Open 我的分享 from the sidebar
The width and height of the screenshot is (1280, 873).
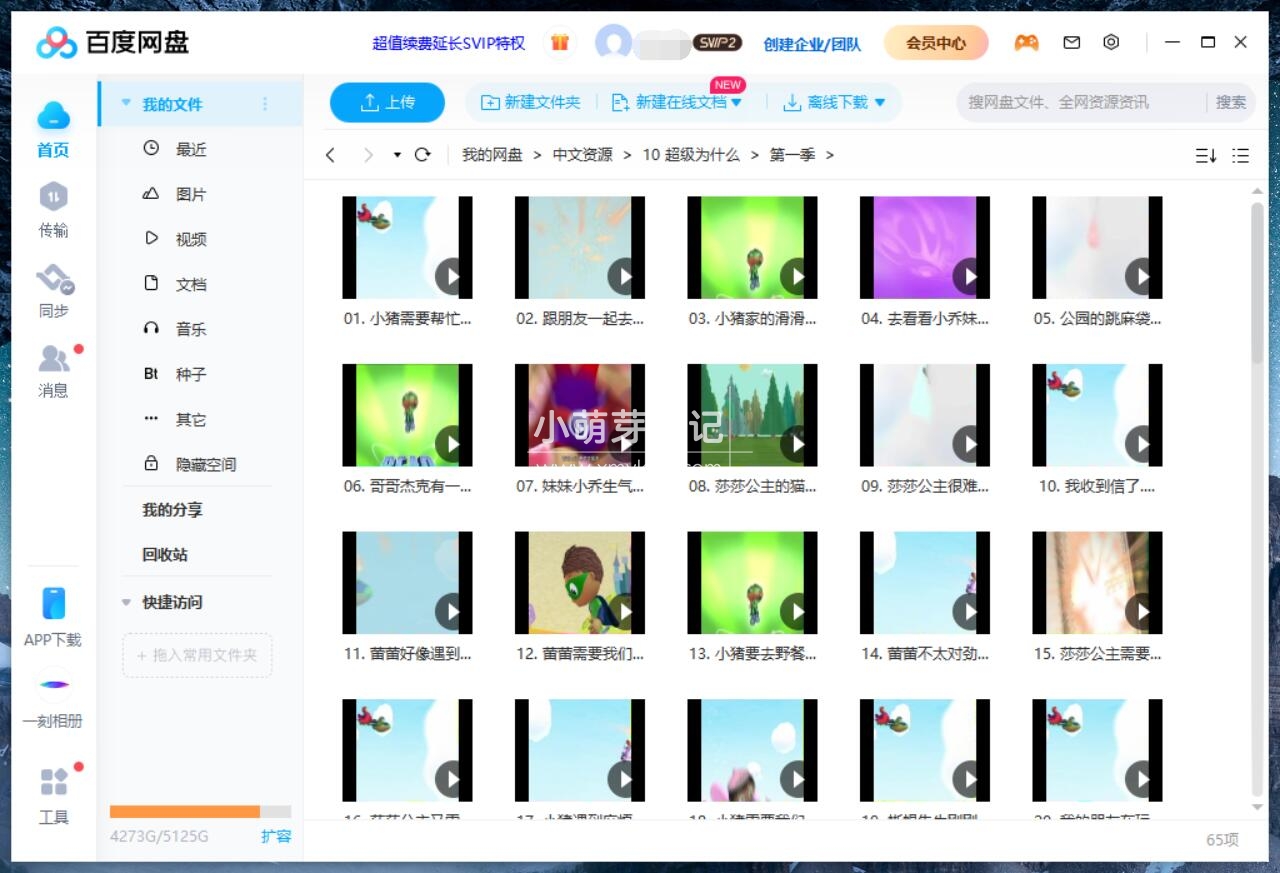coord(171,509)
